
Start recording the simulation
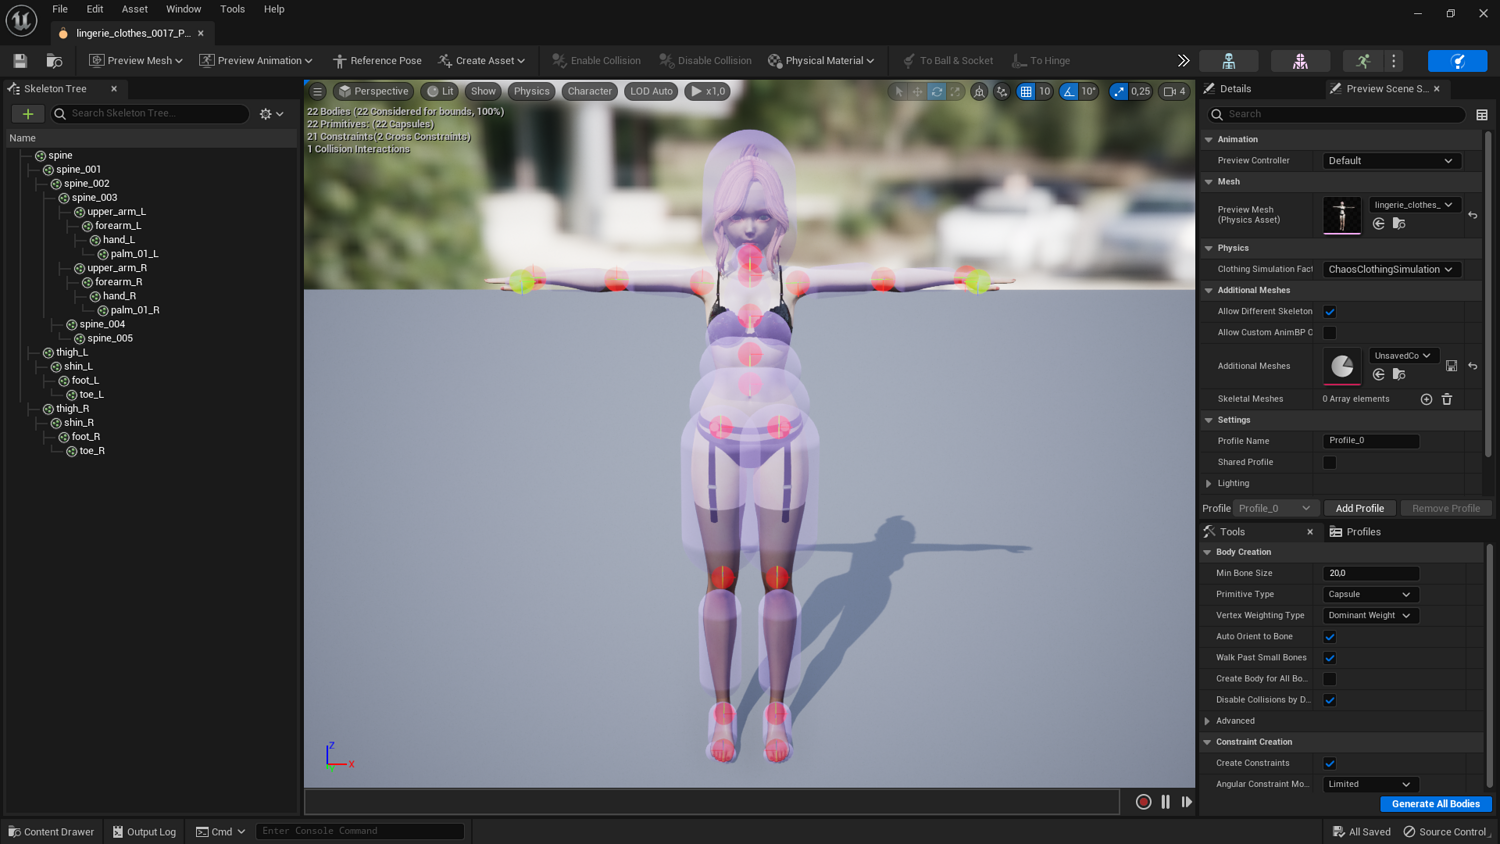tap(1144, 802)
